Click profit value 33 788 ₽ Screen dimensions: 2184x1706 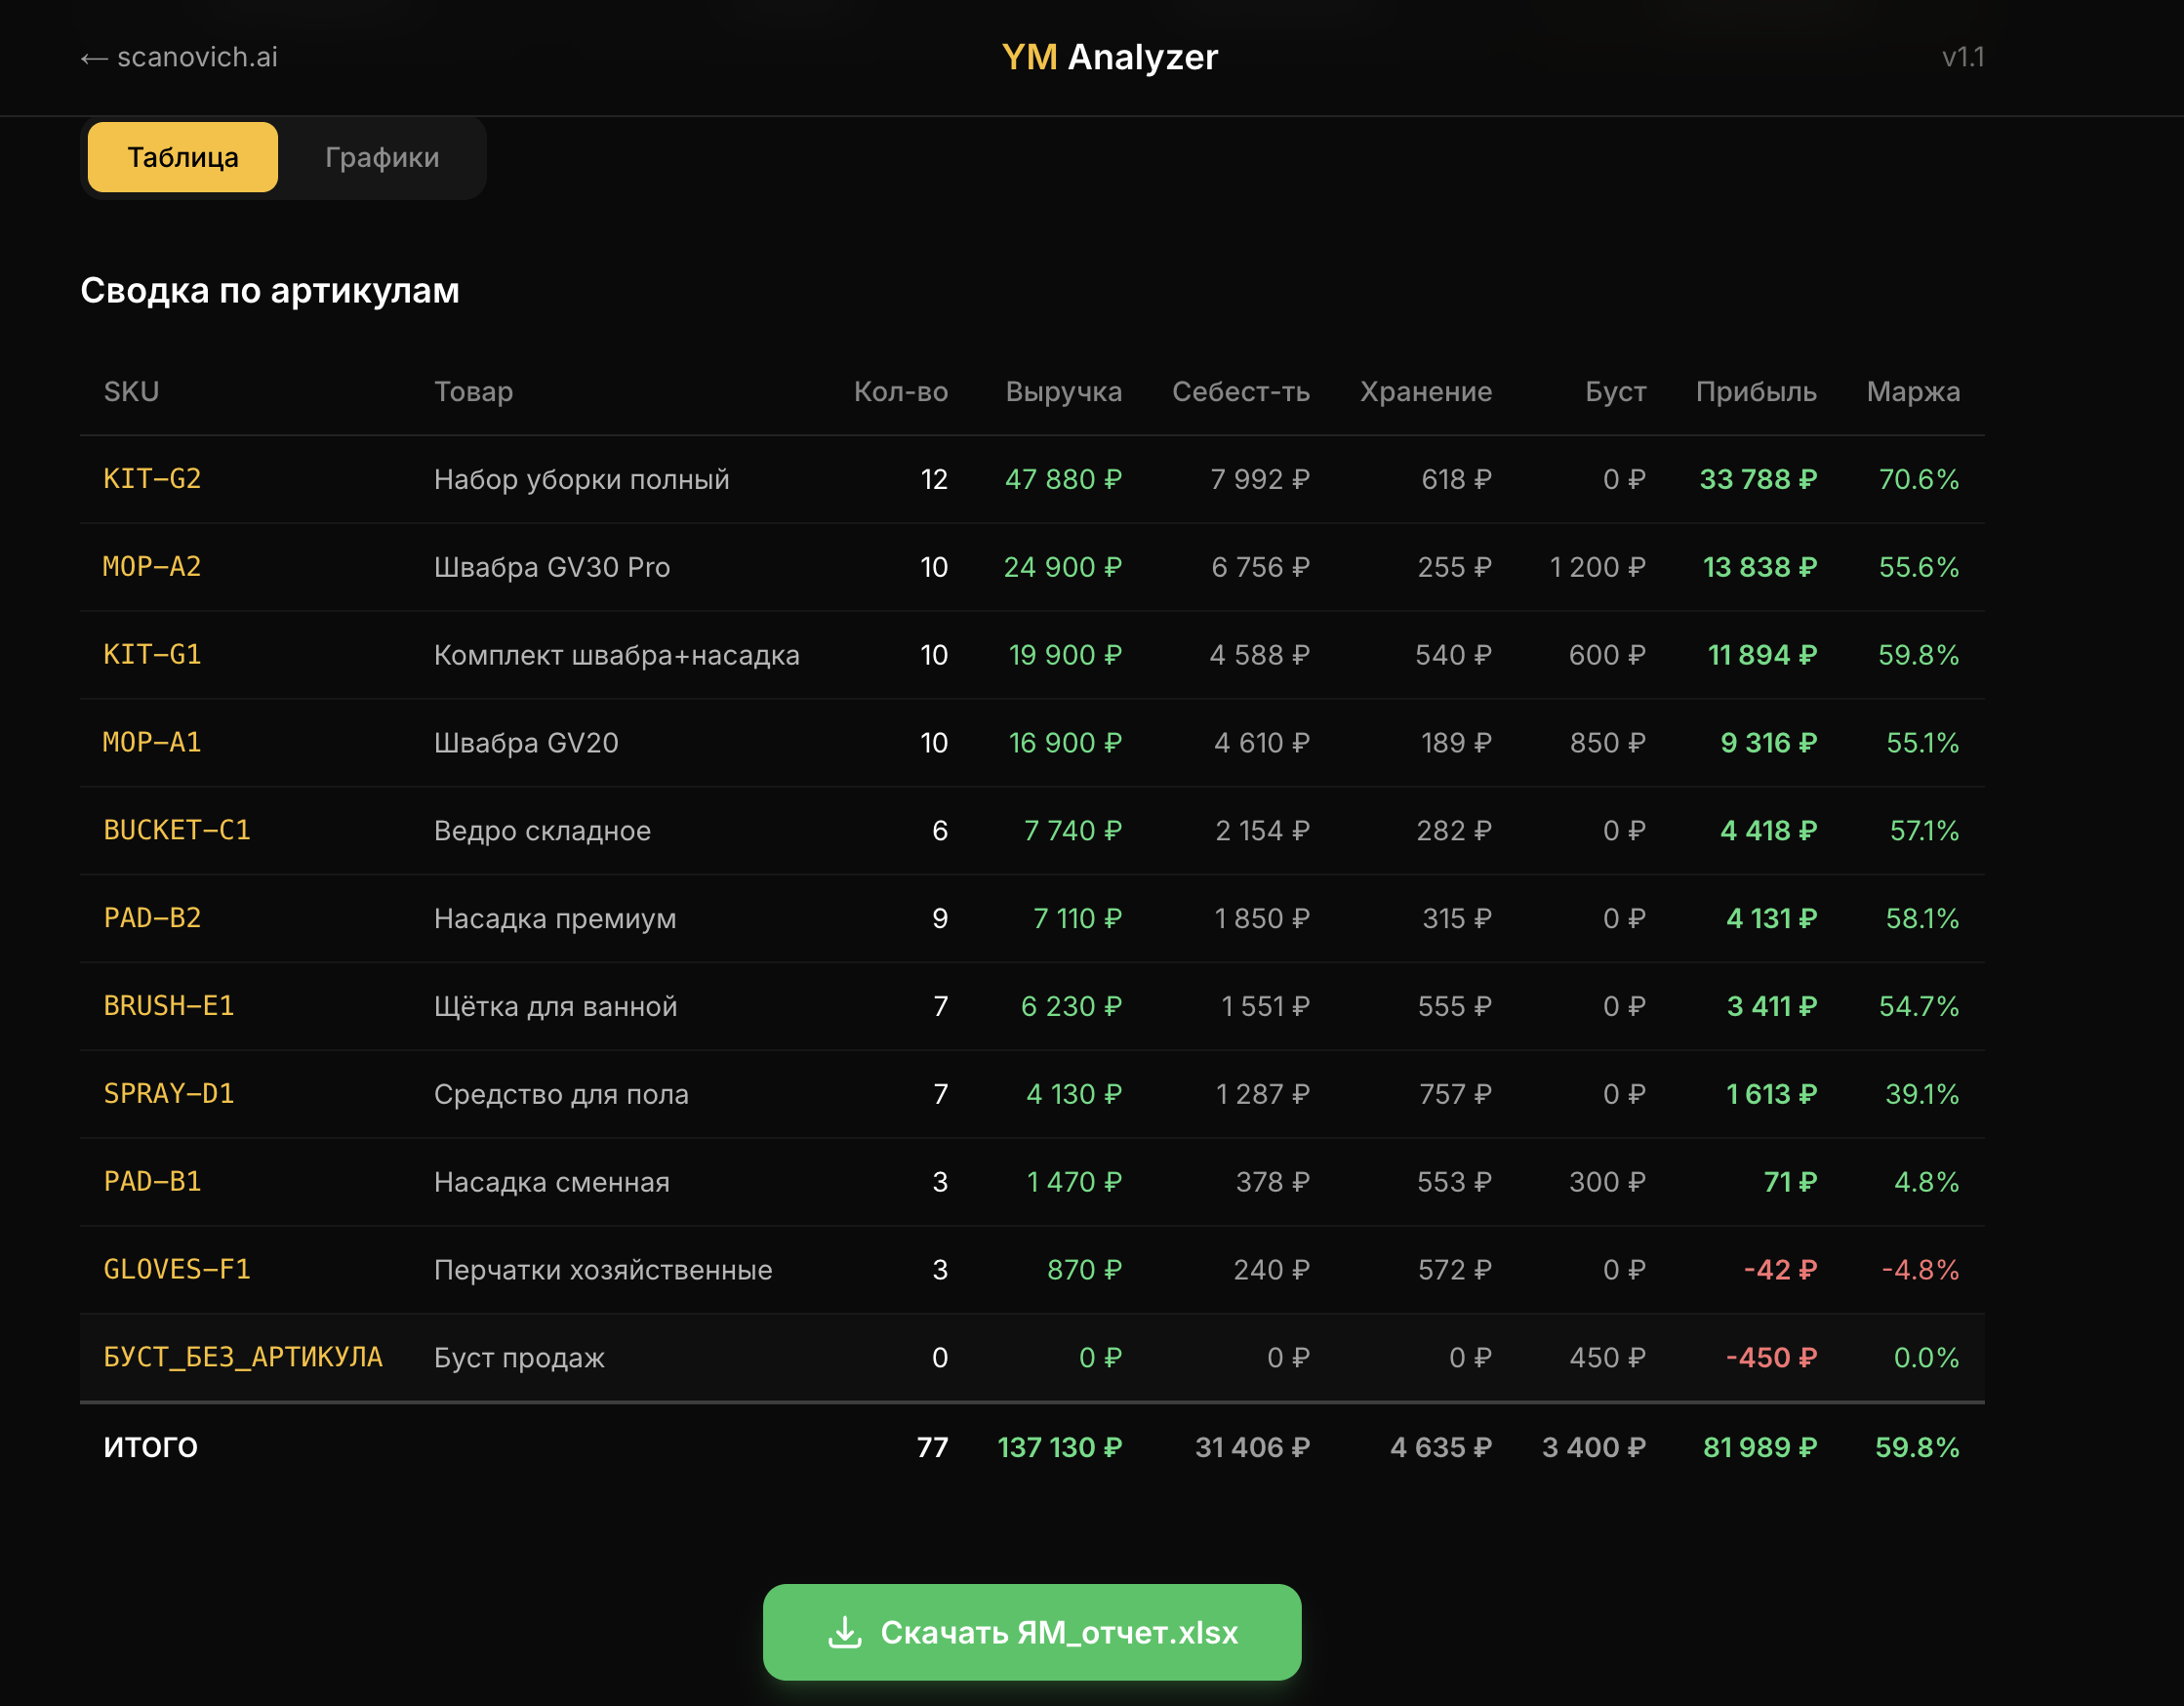(1758, 479)
